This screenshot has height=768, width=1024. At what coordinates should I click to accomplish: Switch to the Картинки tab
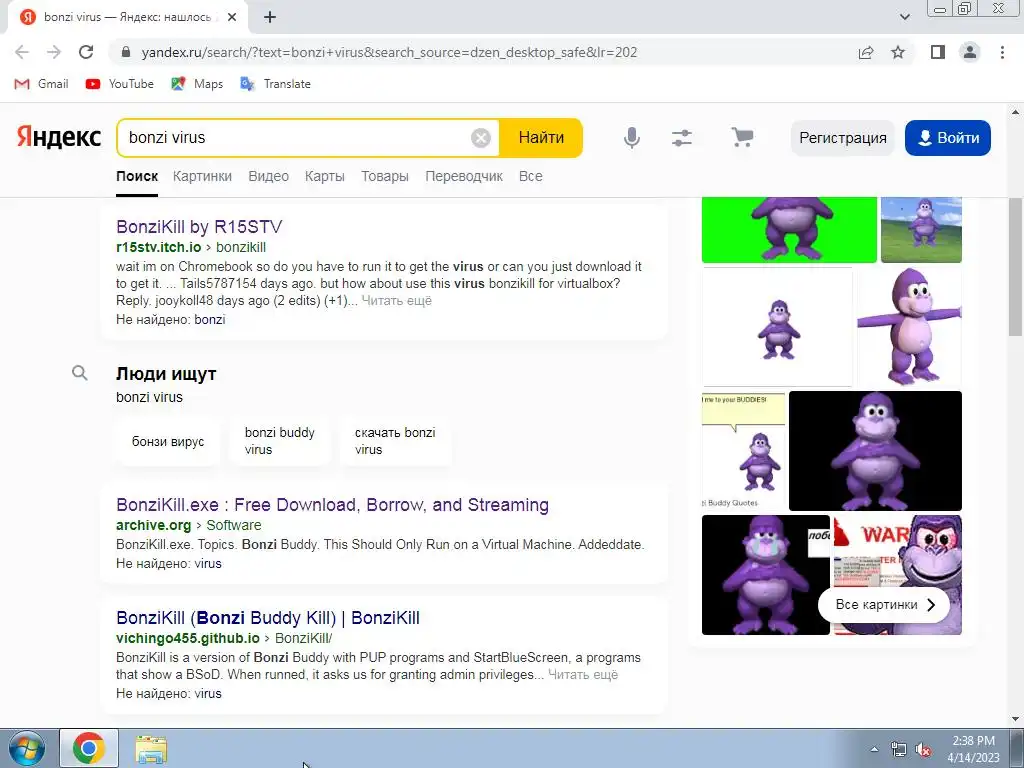[202, 176]
